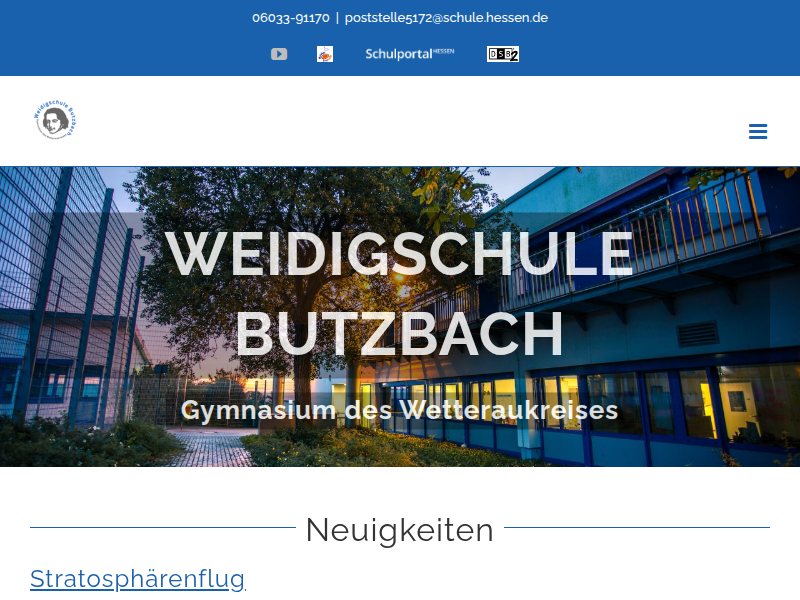Email poststelle5172@schule.hessen.de
This screenshot has height=600, width=800.
446,18
